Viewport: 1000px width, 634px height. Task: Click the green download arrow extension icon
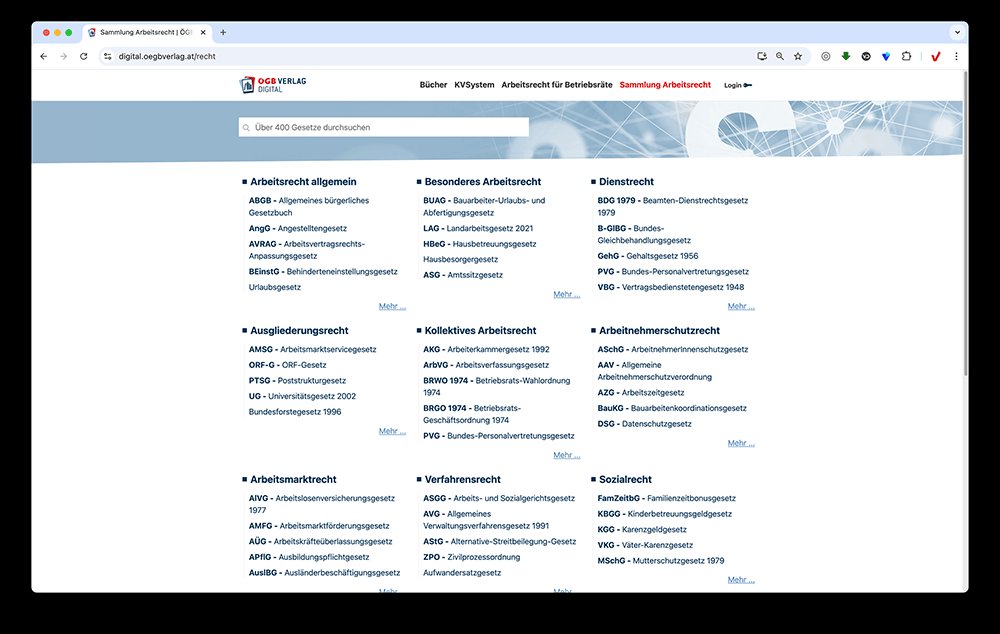point(845,57)
